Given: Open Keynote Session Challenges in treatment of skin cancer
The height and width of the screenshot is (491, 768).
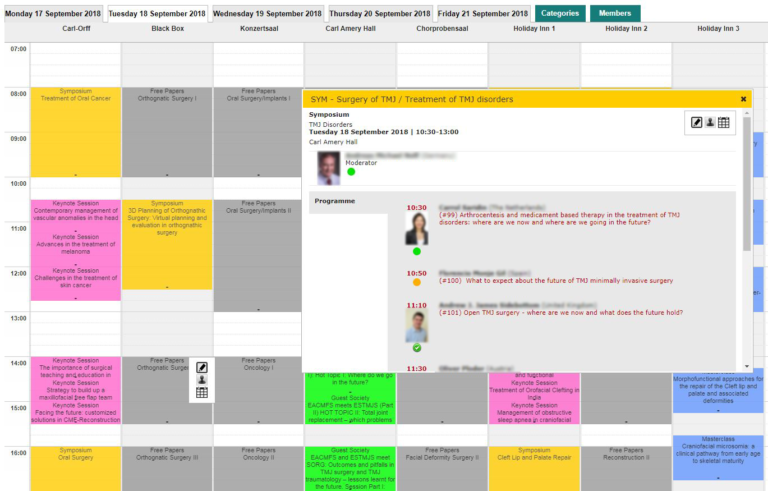Looking at the screenshot, I should [75, 282].
